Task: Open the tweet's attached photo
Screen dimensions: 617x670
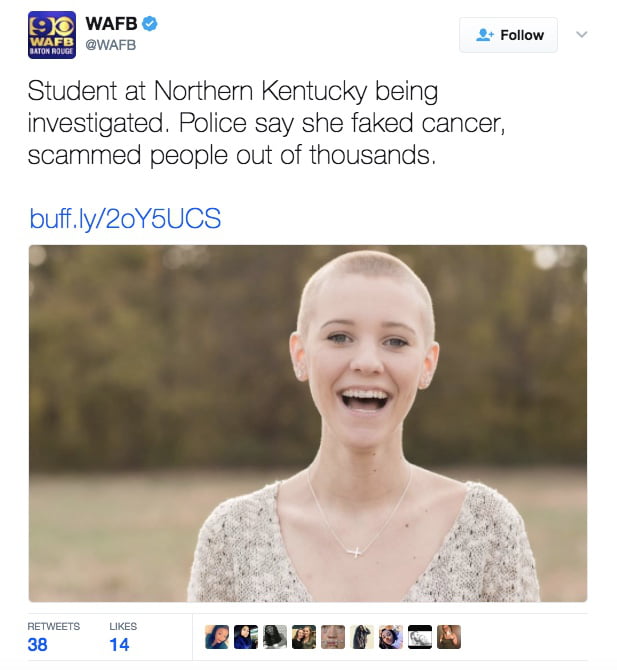Action: point(308,423)
